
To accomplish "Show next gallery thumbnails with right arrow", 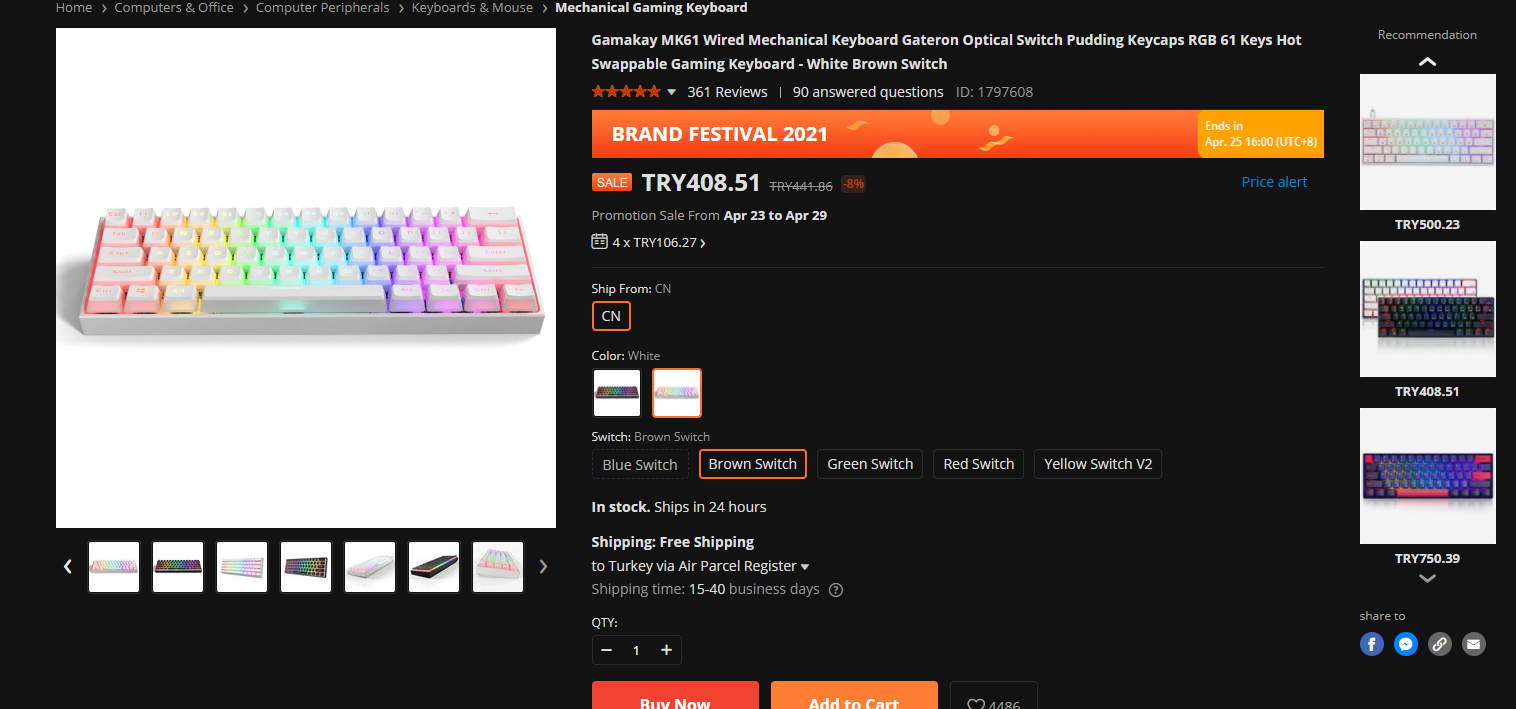I will coord(543,566).
